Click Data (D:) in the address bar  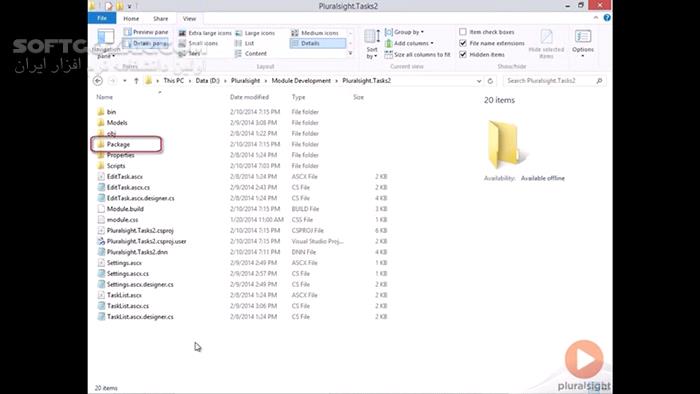(208, 81)
